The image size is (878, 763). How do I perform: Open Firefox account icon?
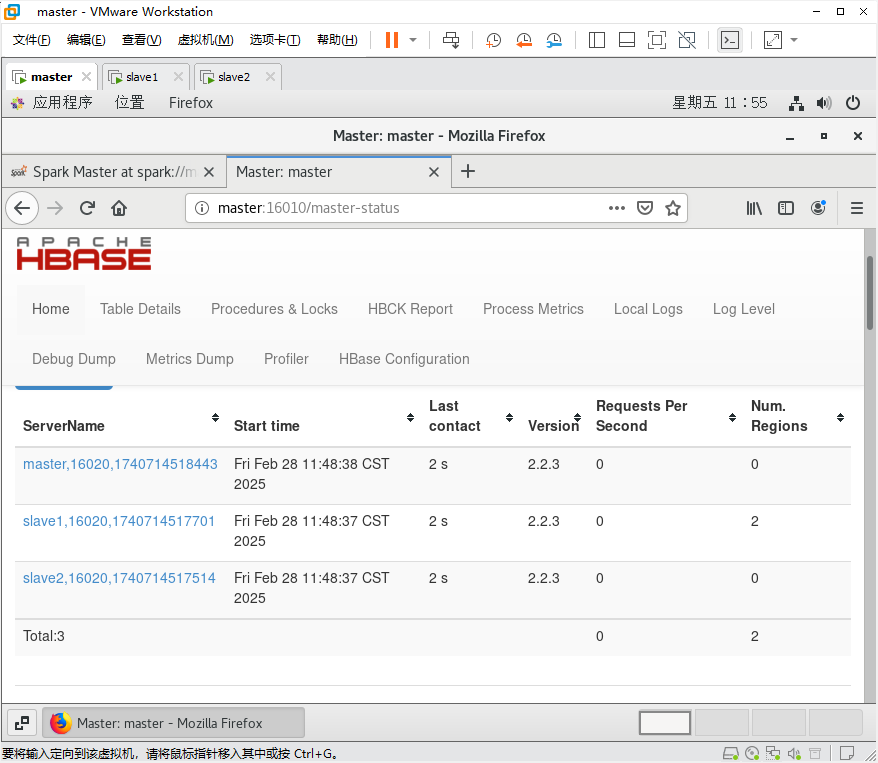pyautogui.click(x=818, y=208)
